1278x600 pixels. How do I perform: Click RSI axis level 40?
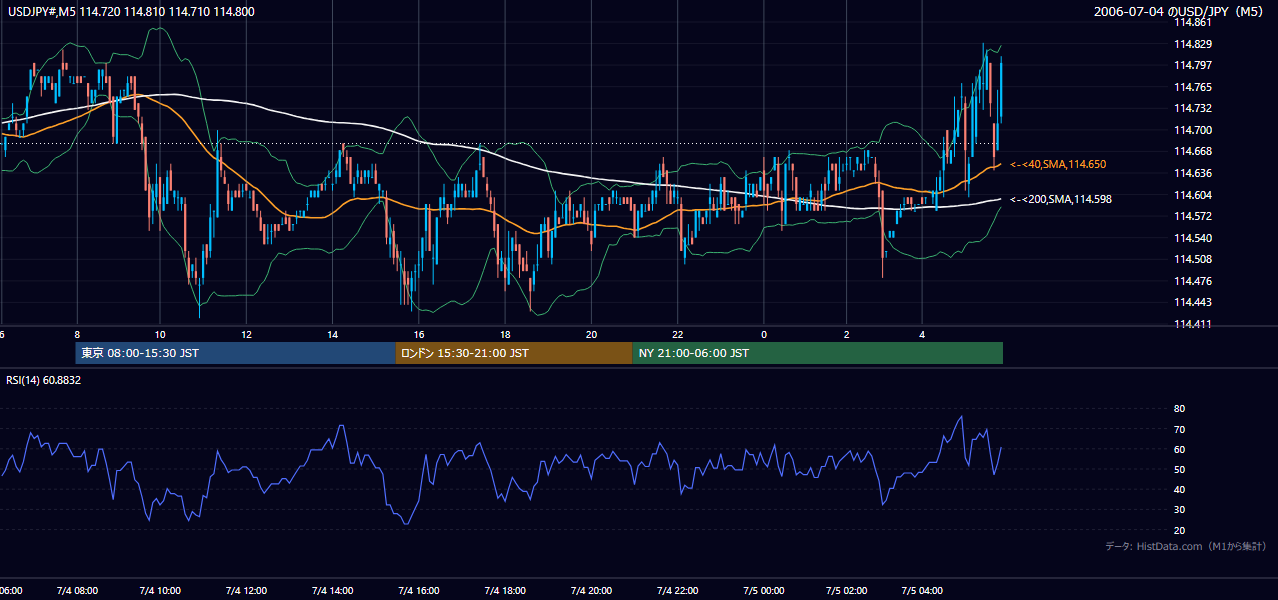pyautogui.click(x=1179, y=489)
